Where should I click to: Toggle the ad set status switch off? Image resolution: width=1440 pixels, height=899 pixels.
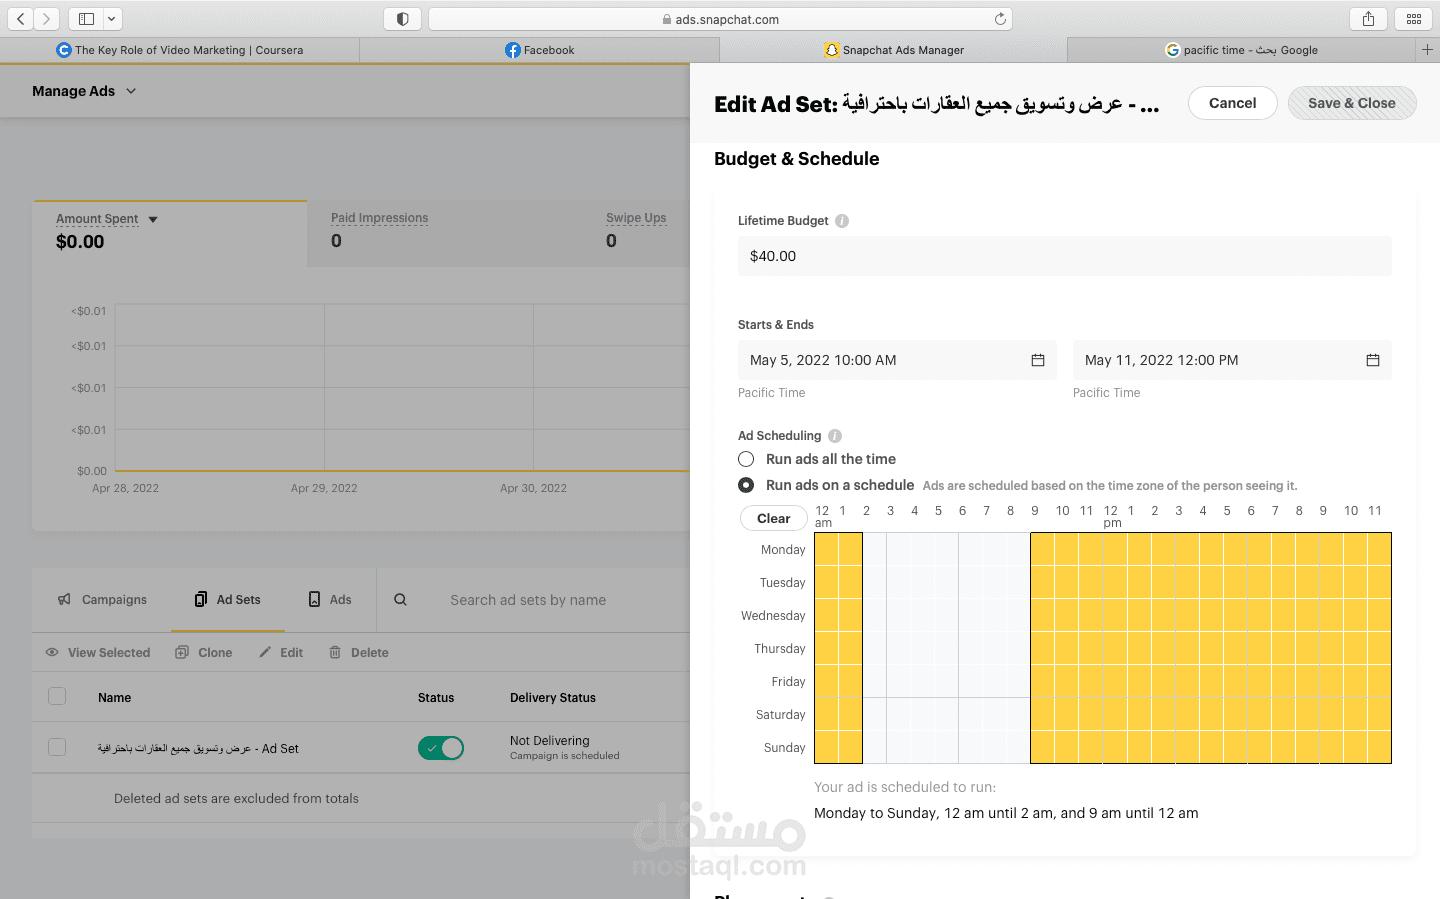pyautogui.click(x=441, y=748)
